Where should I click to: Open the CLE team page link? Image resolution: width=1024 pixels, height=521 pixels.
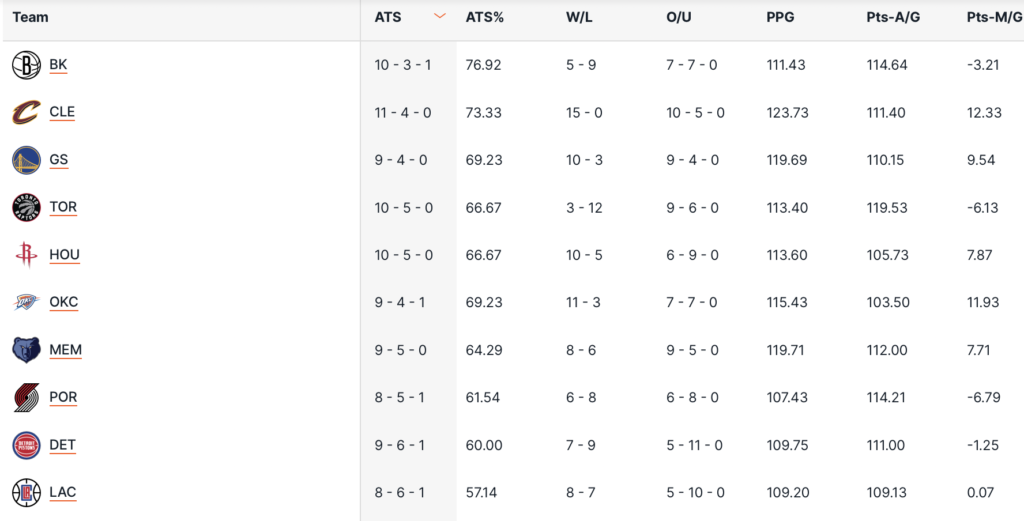[x=62, y=112]
